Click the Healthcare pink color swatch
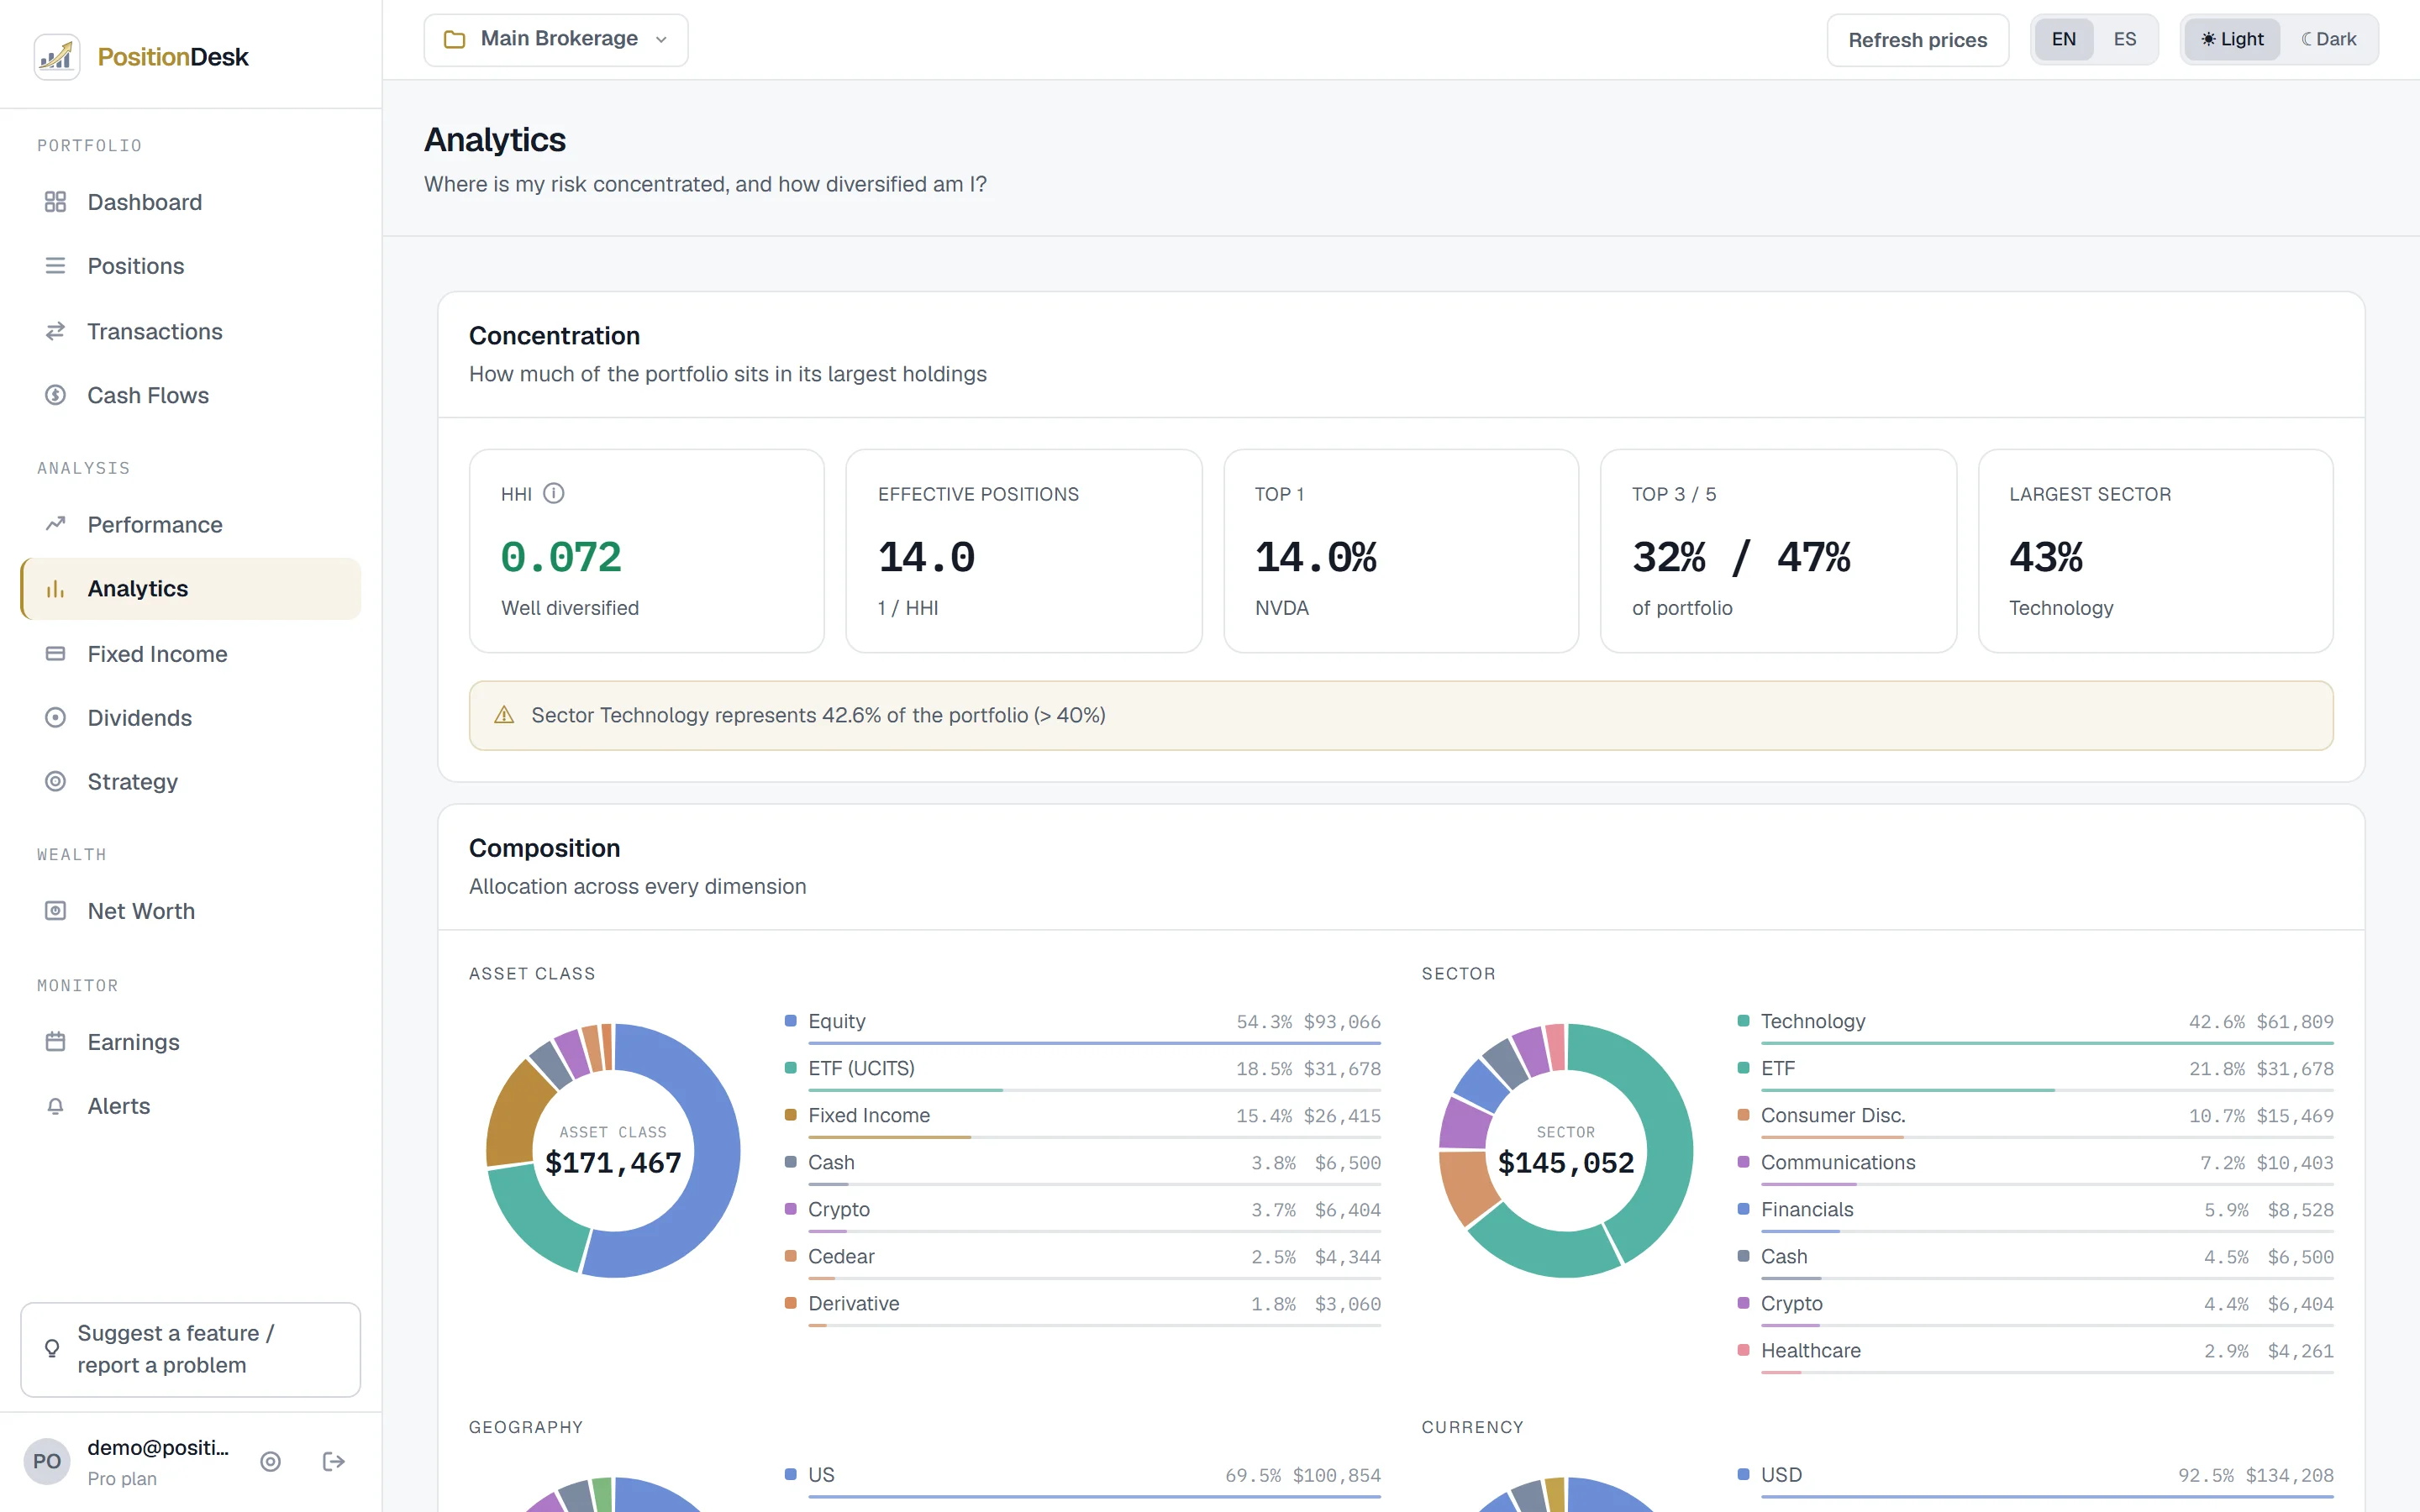Screen dimensions: 2420x1512 click(x=1743, y=1350)
